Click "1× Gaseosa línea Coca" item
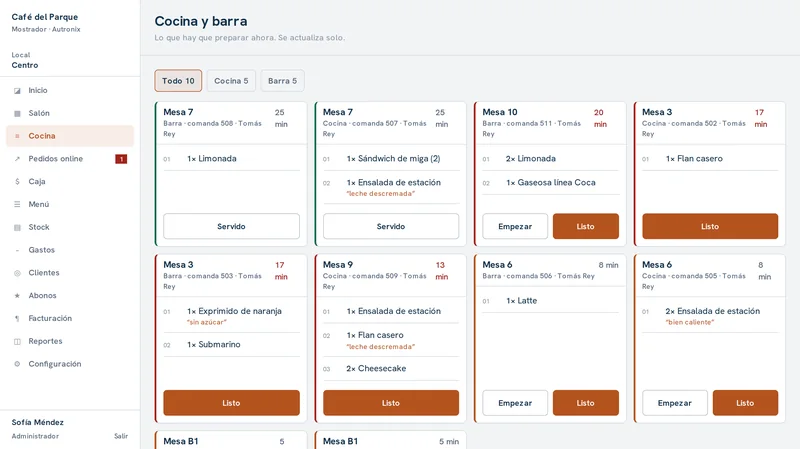800x449 pixels. click(551, 183)
